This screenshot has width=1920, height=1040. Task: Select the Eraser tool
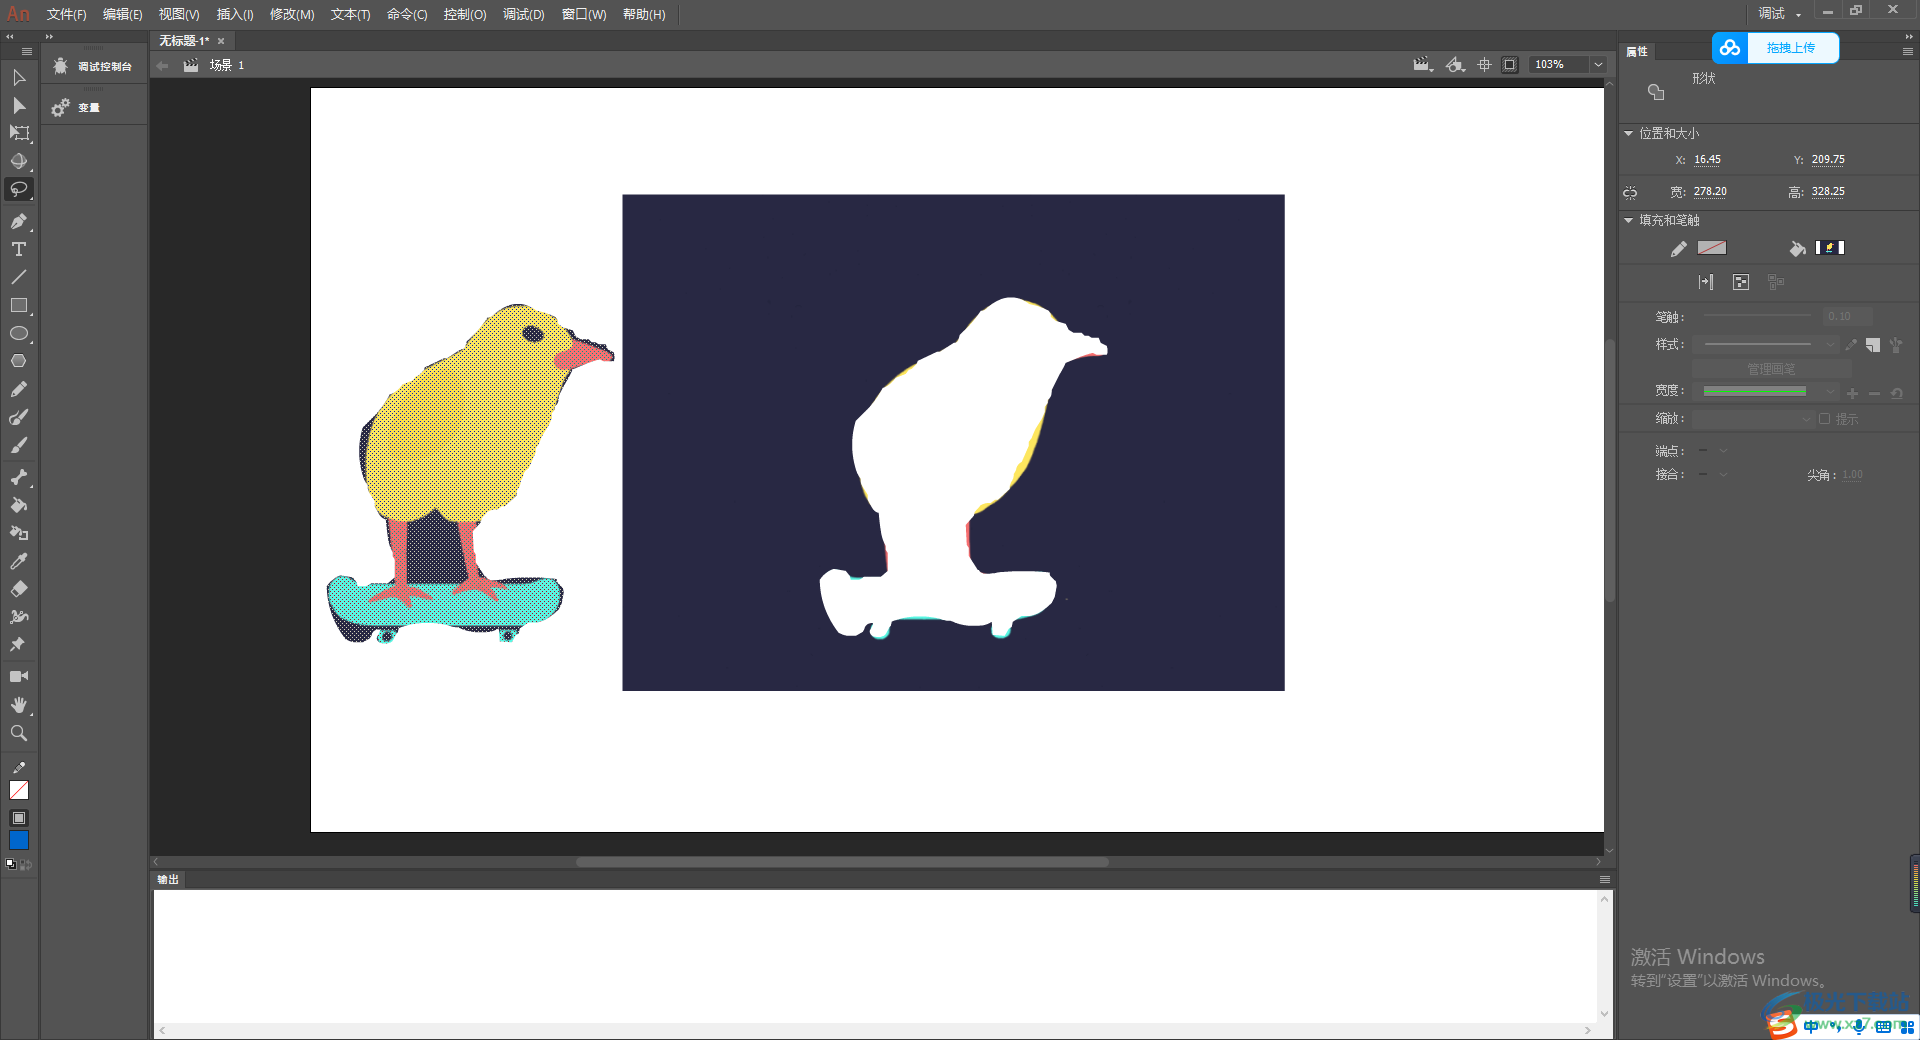(x=19, y=589)
